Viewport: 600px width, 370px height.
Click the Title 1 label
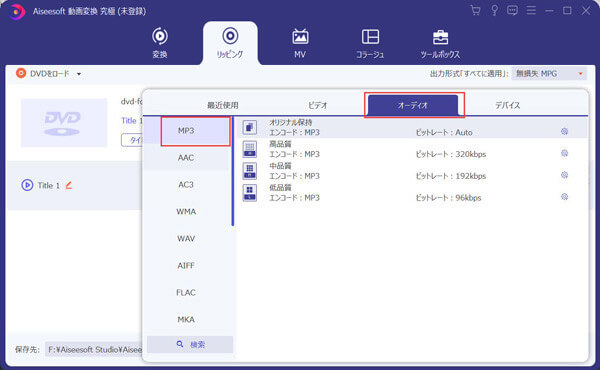[x=49, y=186]
